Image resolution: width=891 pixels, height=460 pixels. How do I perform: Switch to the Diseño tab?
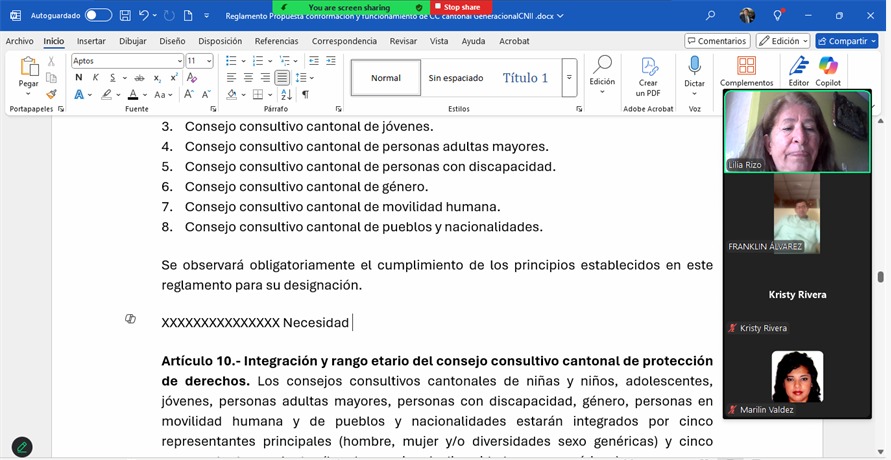[x=172, y=41]
